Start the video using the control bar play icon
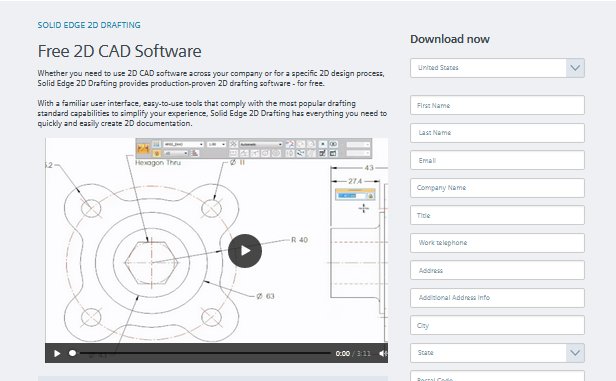This screenshot has width=616, height=381. coord(57,354)
